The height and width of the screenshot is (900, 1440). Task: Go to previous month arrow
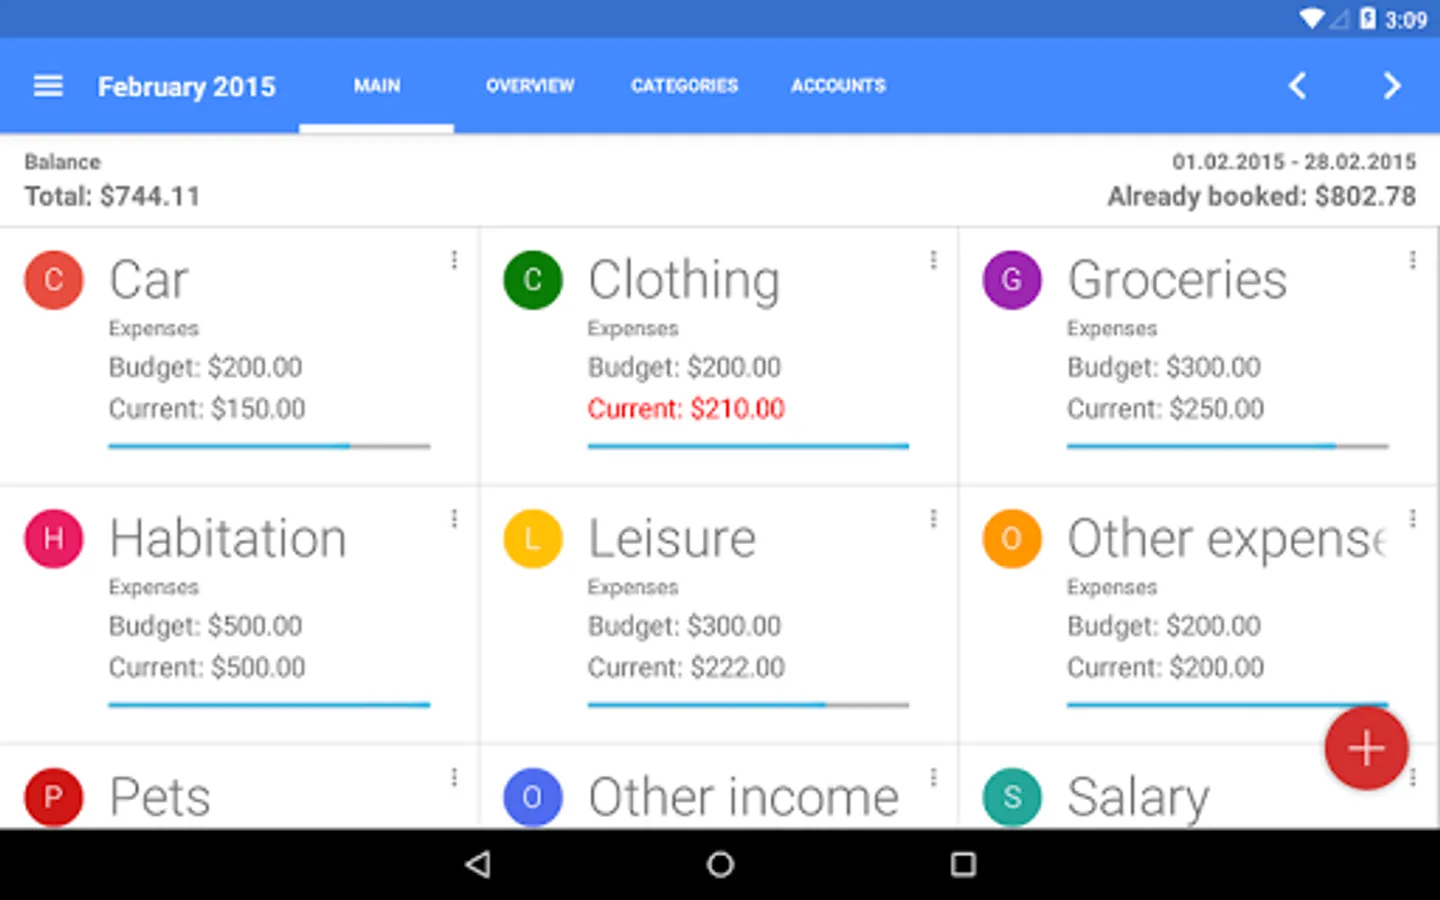[x=1297, y=86]
